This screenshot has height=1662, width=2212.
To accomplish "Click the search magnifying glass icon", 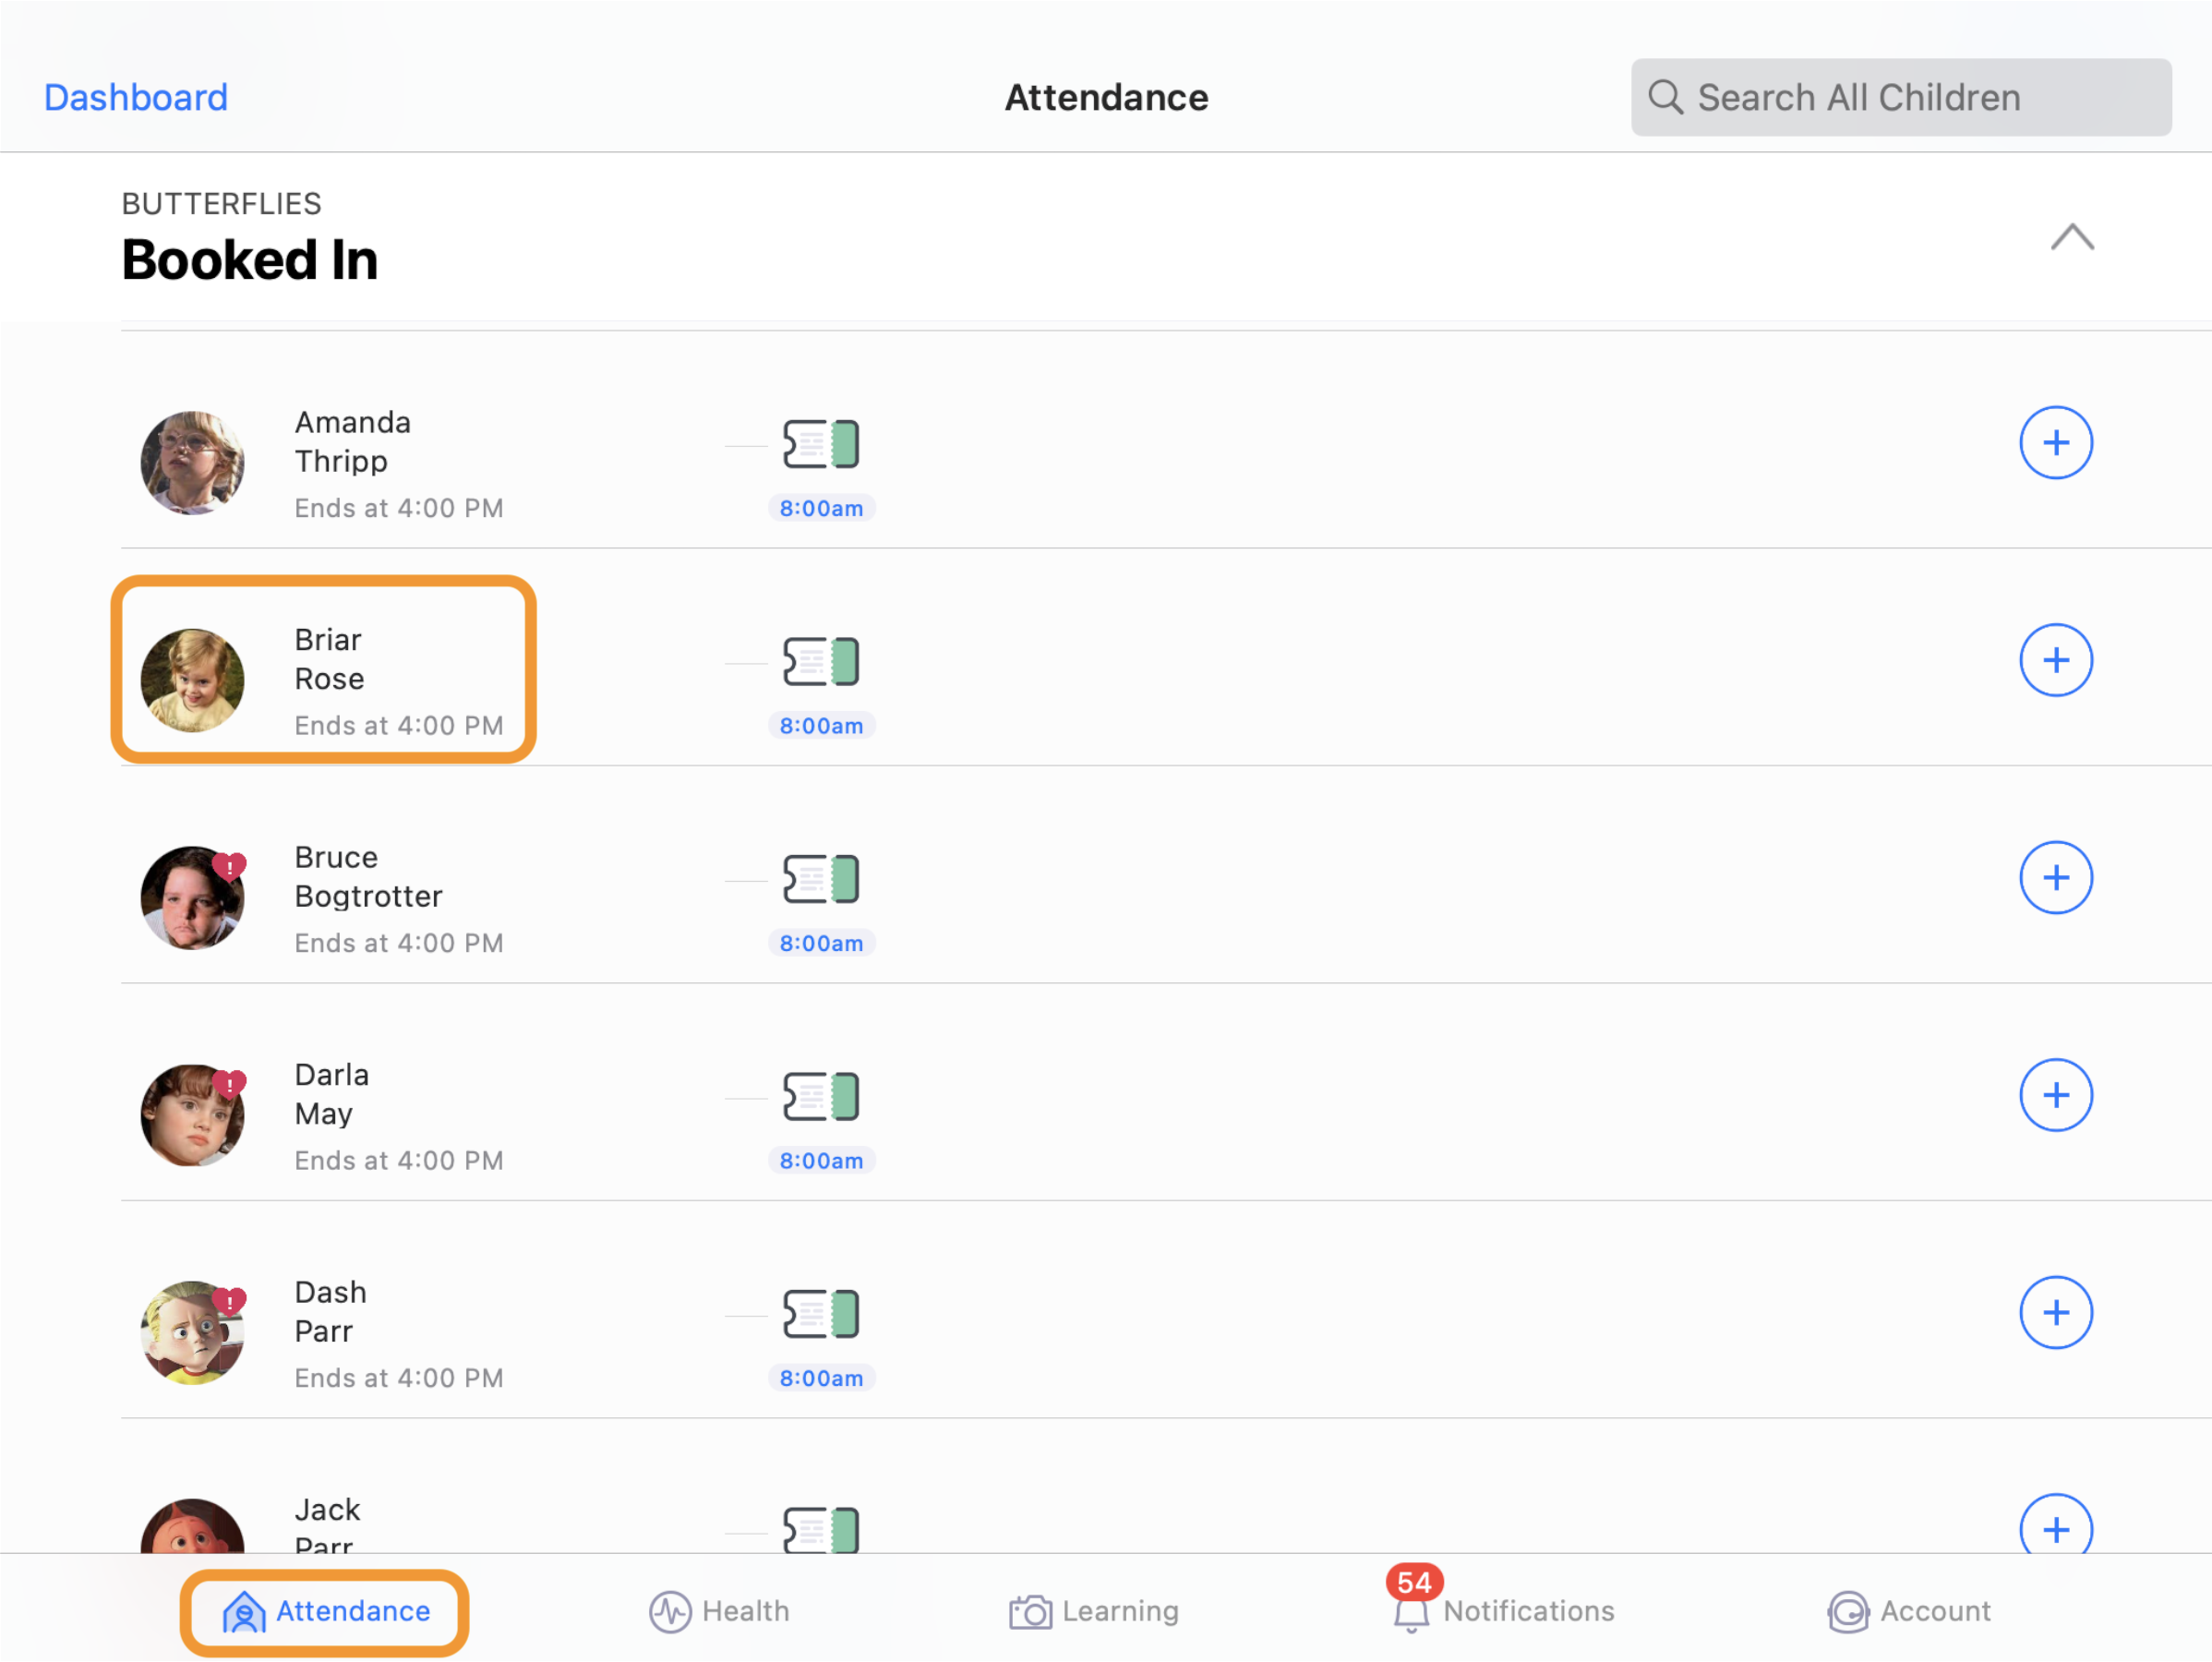I will pyautogui.click(x=1666, y=97).
